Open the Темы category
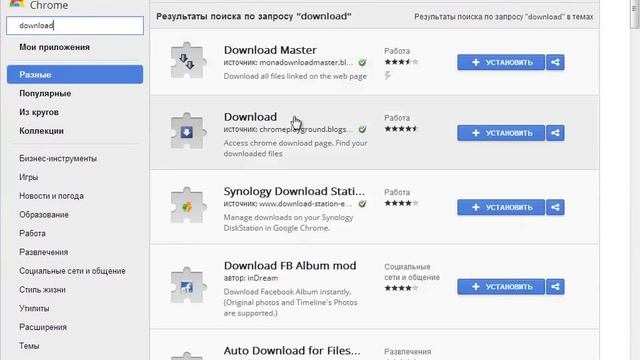Image resolution: width=640 pixels, height=360 pixels. [x=29, y=346]
